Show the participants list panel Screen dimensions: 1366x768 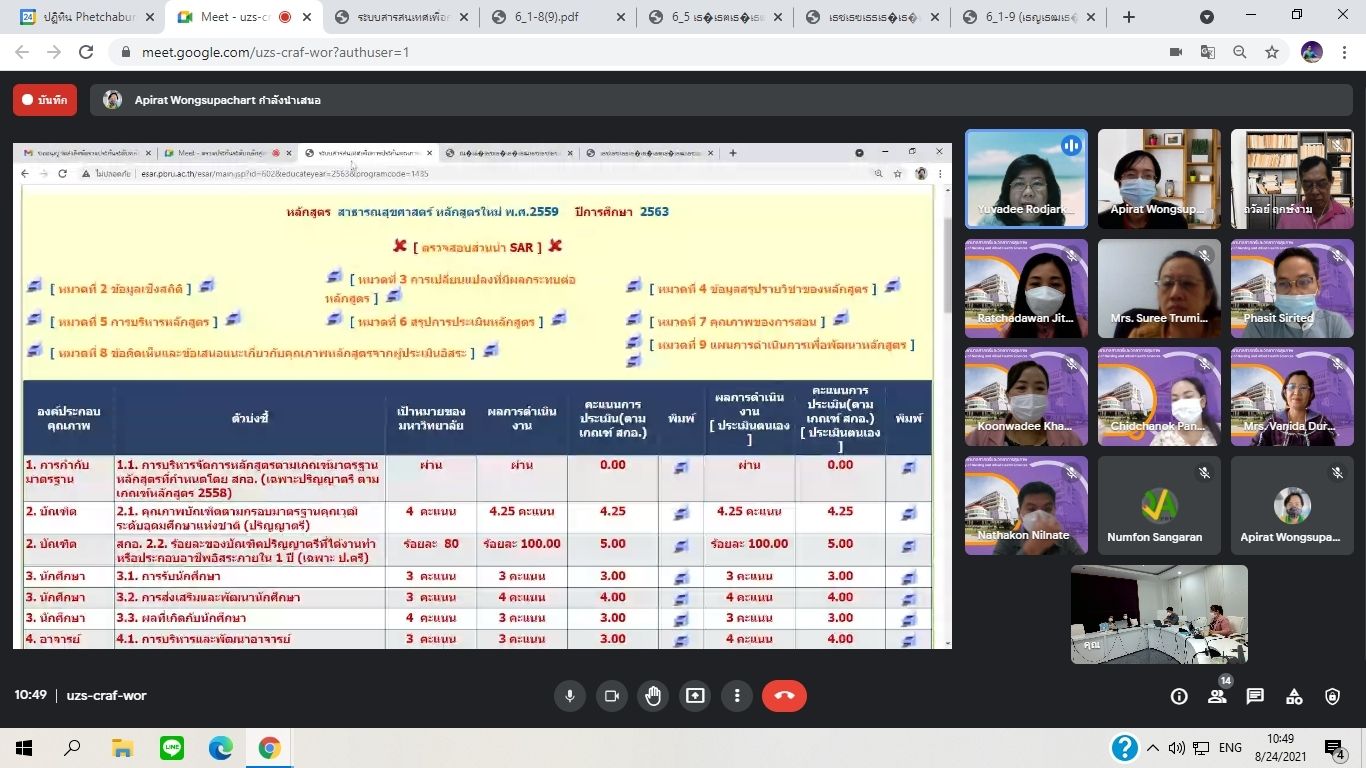tap(1217, 697)
